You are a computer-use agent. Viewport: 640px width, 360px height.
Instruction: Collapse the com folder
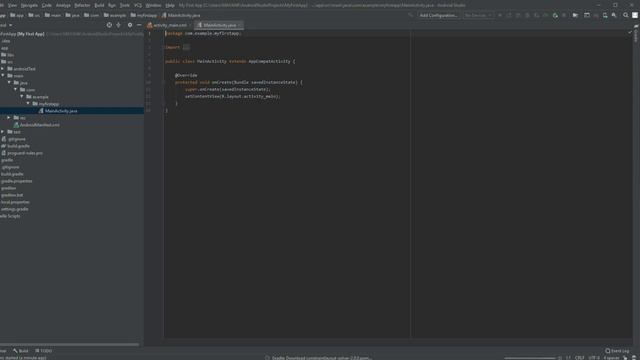[16, 90]
